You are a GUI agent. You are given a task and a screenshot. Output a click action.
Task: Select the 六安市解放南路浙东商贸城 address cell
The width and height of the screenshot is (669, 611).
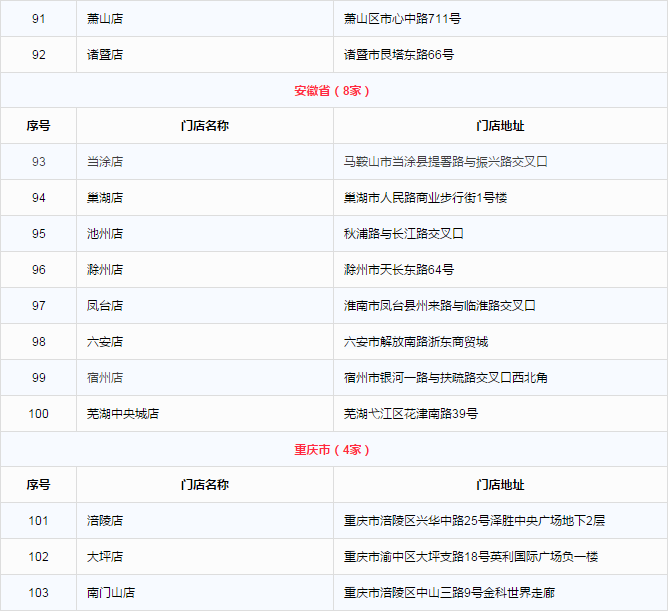pyautogui.click(x=416, y=342)
